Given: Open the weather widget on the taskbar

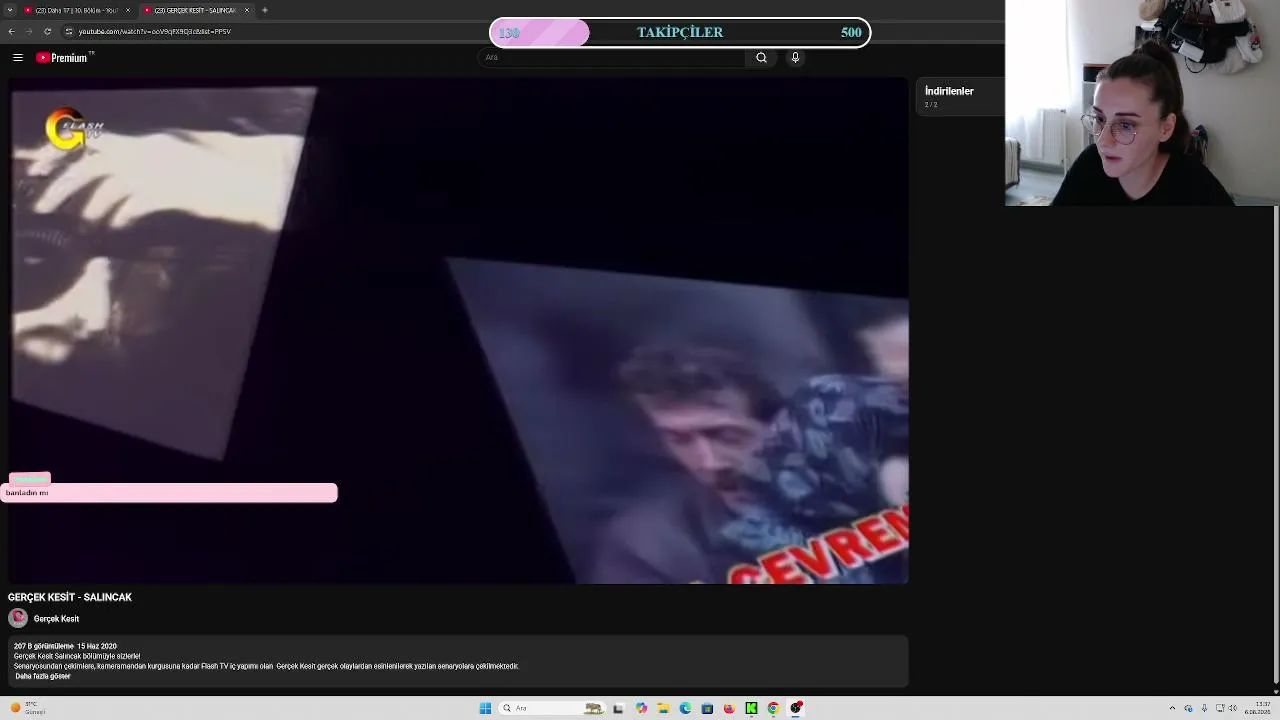Looking at the screenshot, I should pyautogui.click(x=28, y=708).
